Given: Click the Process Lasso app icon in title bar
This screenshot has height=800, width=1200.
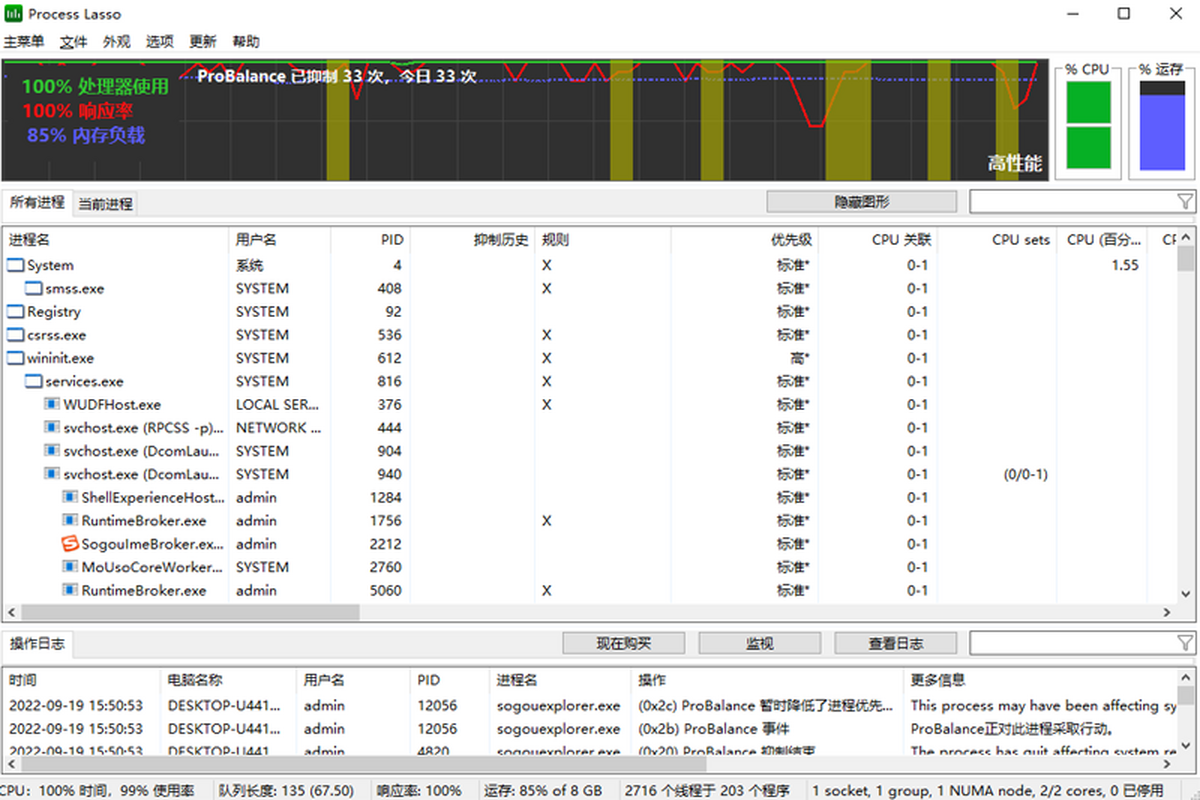Looking at the screenshot, I should click(13, 14).
